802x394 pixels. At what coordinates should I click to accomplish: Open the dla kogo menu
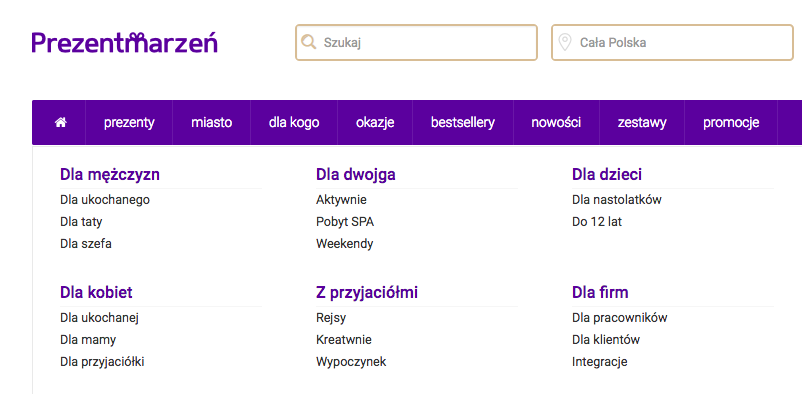(294, 123)
